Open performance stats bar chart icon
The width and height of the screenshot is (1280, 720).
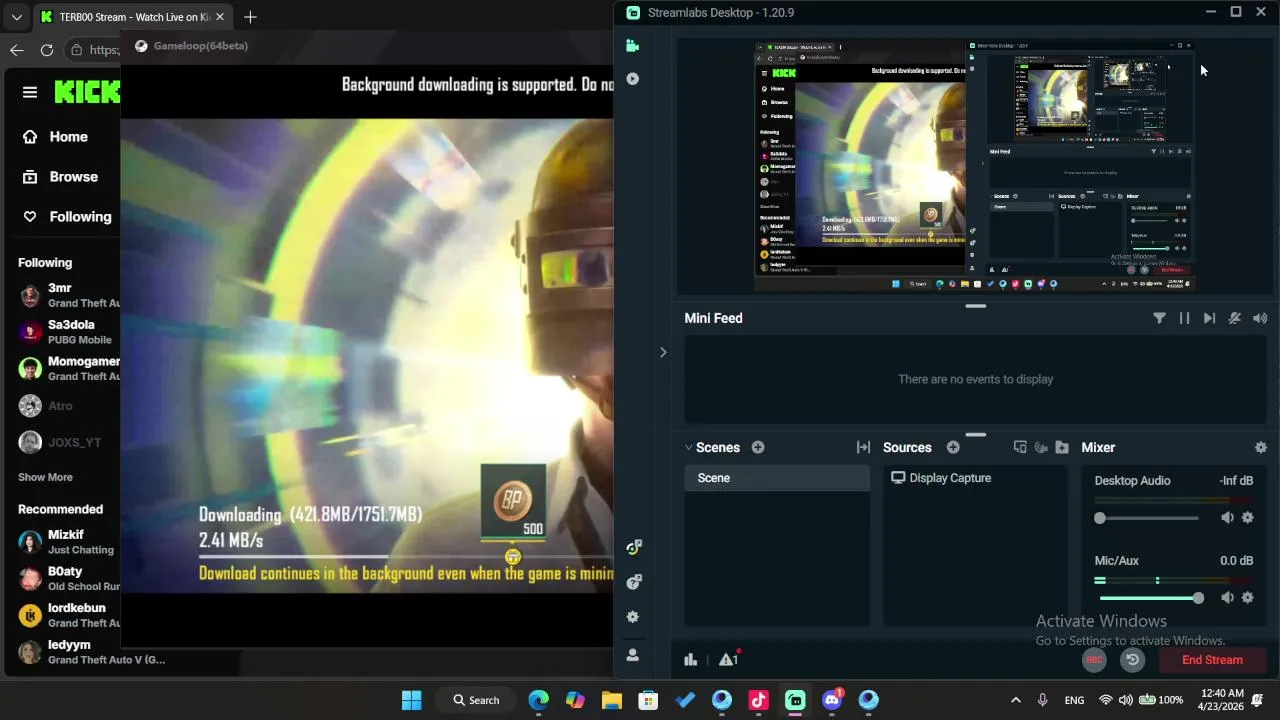(690, 659)
